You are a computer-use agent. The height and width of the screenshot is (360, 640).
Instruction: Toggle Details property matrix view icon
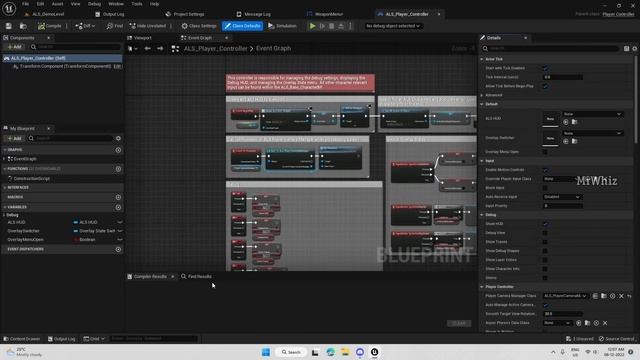click(627, 49)
